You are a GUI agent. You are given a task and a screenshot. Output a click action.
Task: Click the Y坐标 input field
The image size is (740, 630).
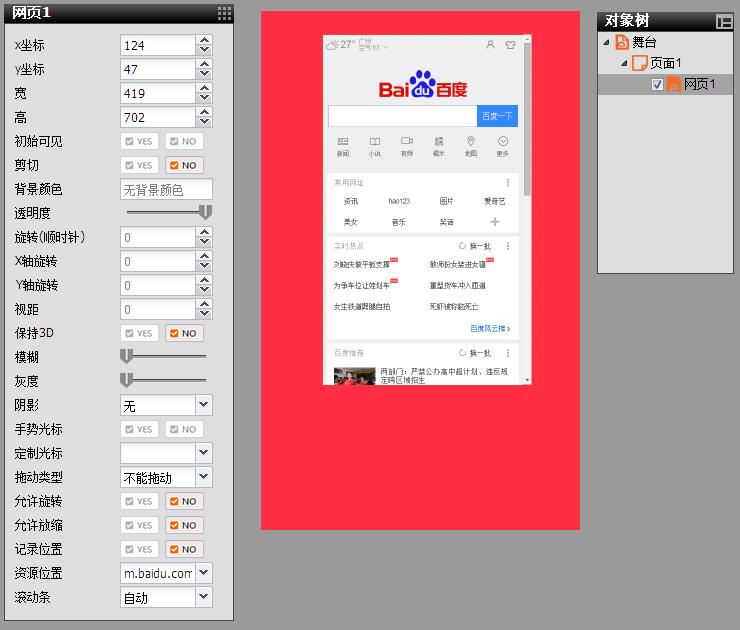(x=158, y=69)
